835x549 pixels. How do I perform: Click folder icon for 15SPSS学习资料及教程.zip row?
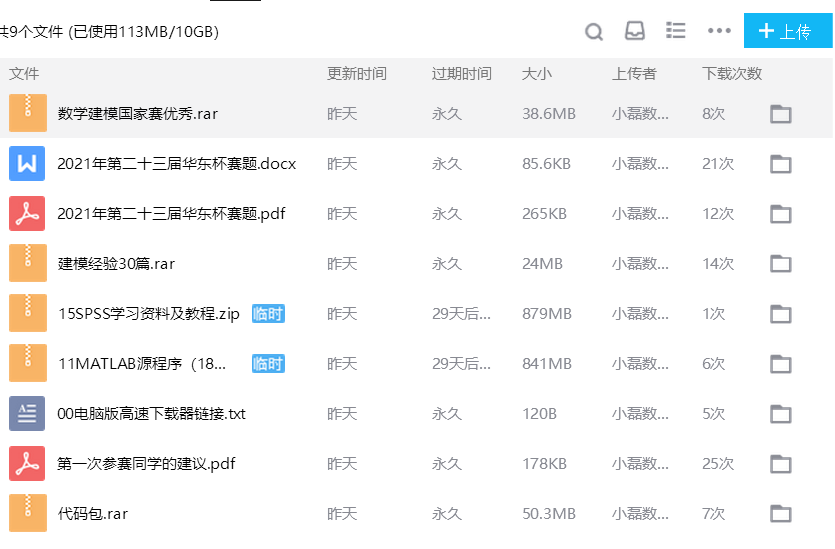click(x=781, y=314)
